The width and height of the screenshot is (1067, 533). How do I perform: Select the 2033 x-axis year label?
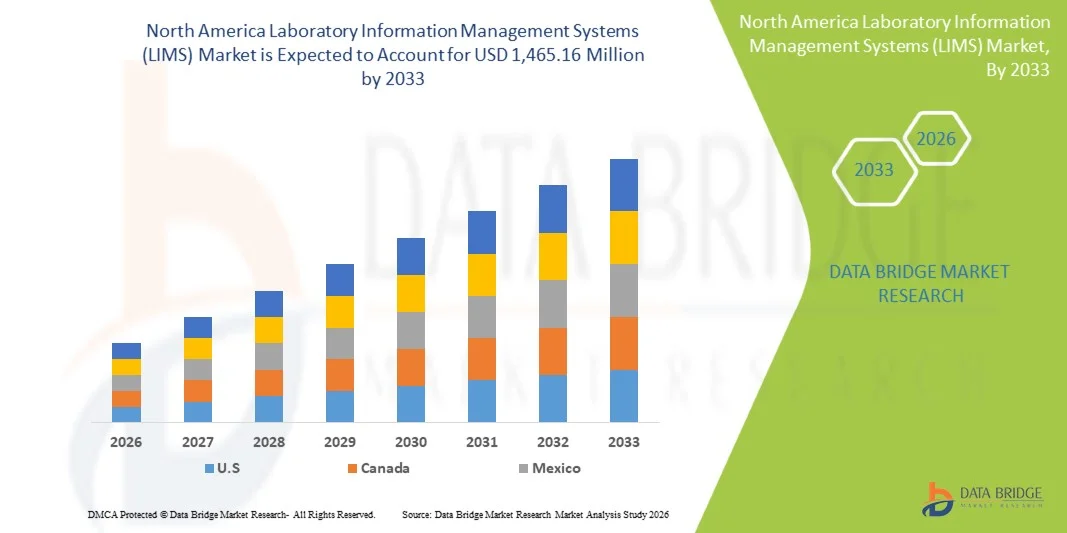[624, 441]
